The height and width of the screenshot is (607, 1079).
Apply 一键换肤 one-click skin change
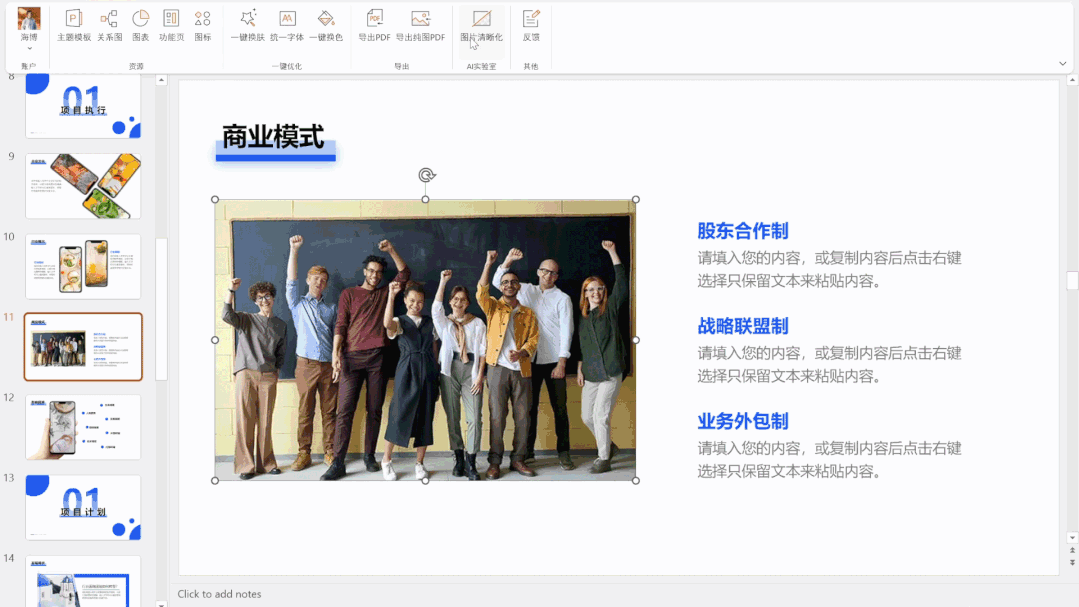pos(248,25)
